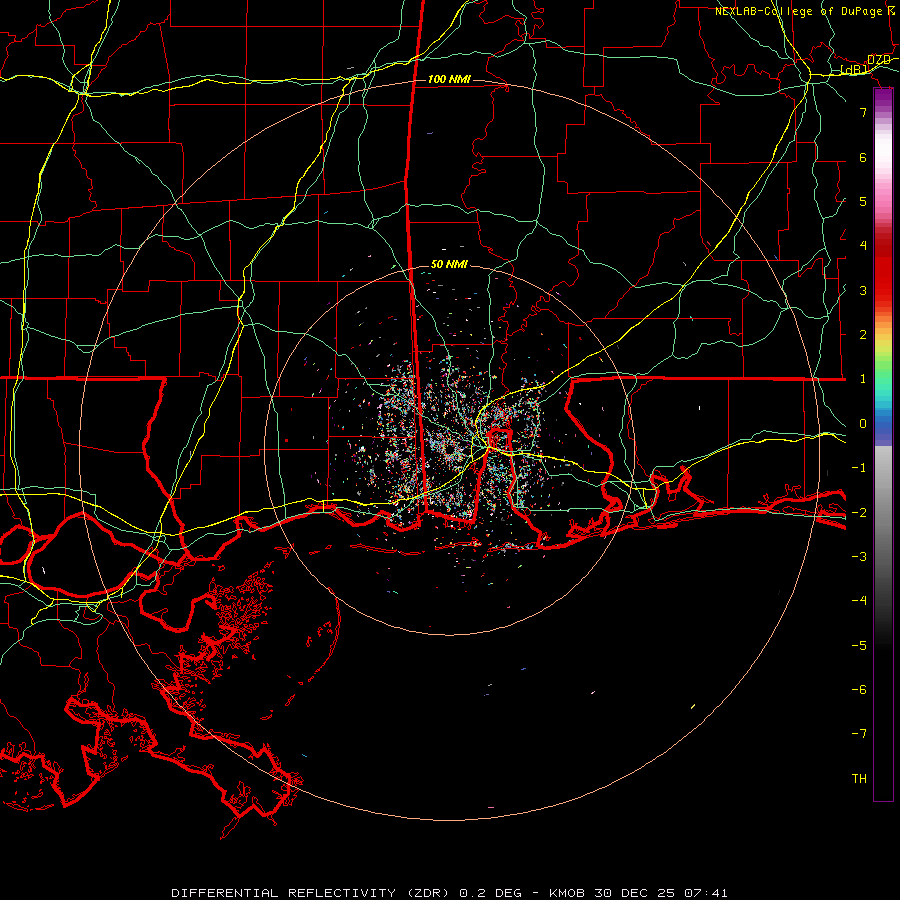Click the scale value -3
The height and width of the screenshot is (900, 900).
(859, 557)
